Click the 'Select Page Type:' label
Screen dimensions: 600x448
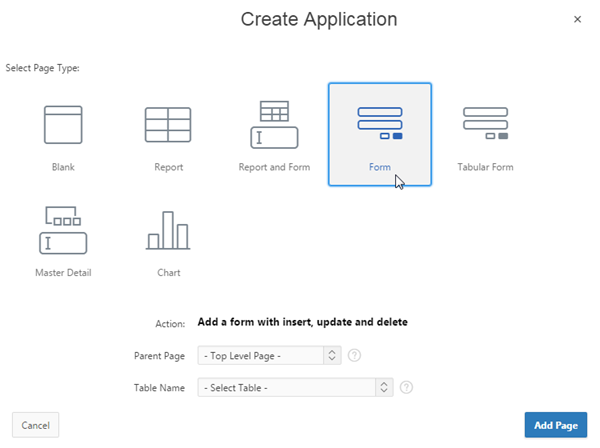tap(42, 68)
